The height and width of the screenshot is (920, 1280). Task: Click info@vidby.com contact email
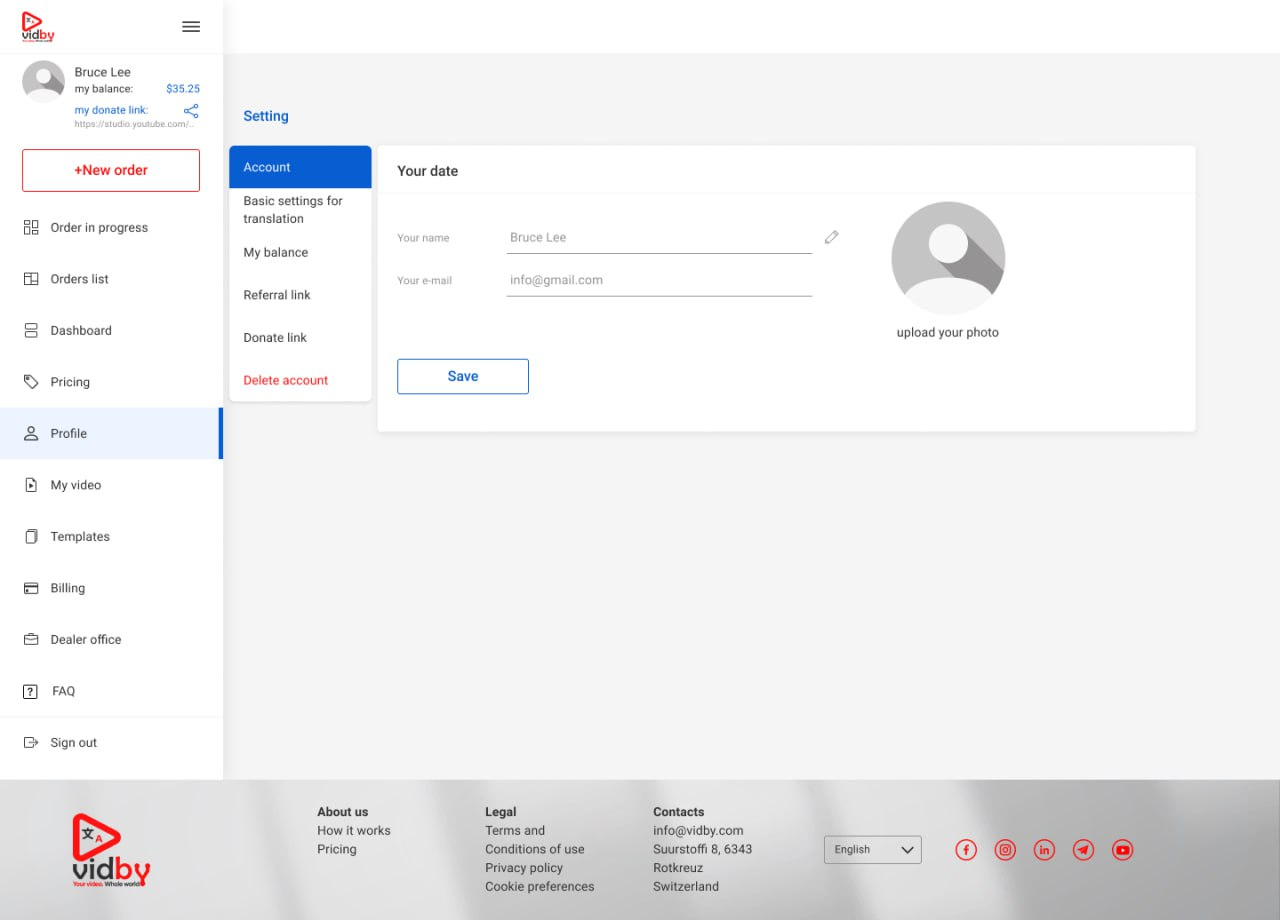coord(698,830)
